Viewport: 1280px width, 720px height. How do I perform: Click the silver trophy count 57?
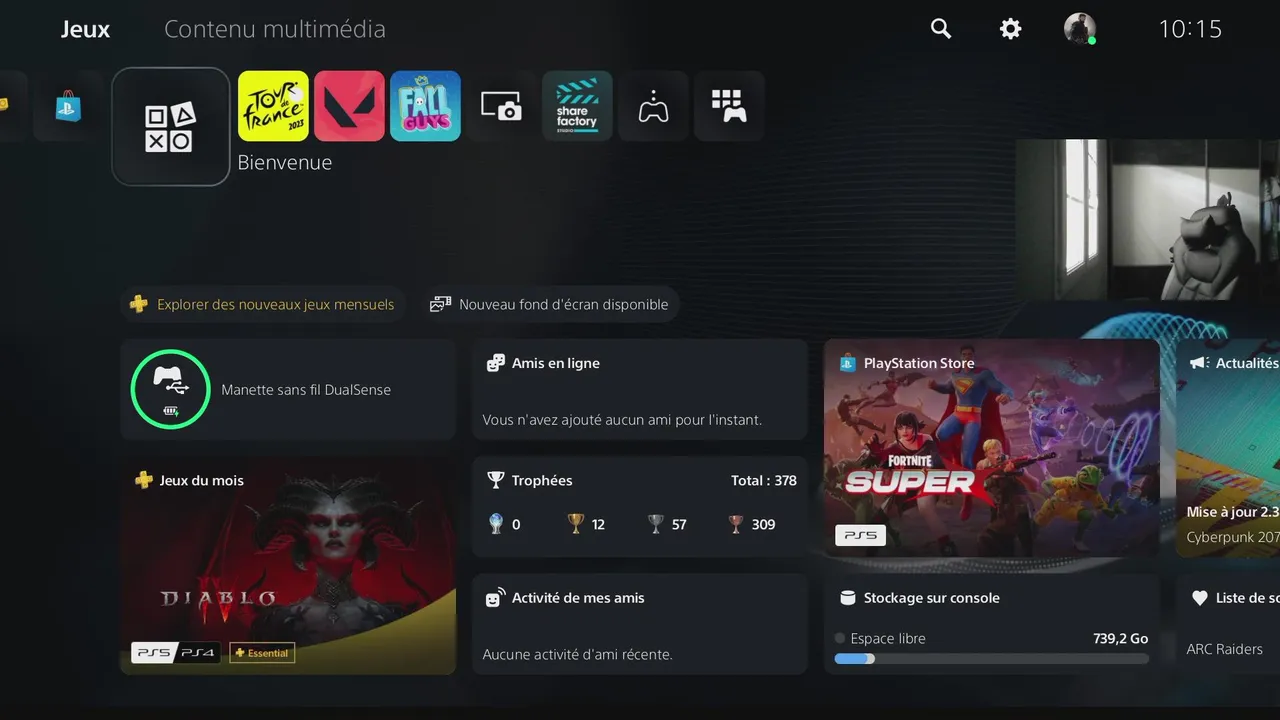tap(679, 524)
